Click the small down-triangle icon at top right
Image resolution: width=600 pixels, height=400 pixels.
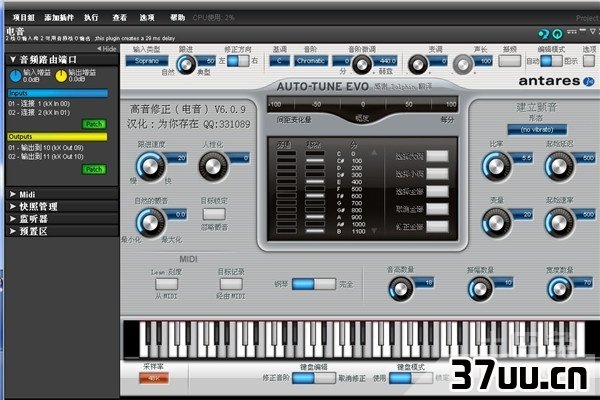coord(593,31)
